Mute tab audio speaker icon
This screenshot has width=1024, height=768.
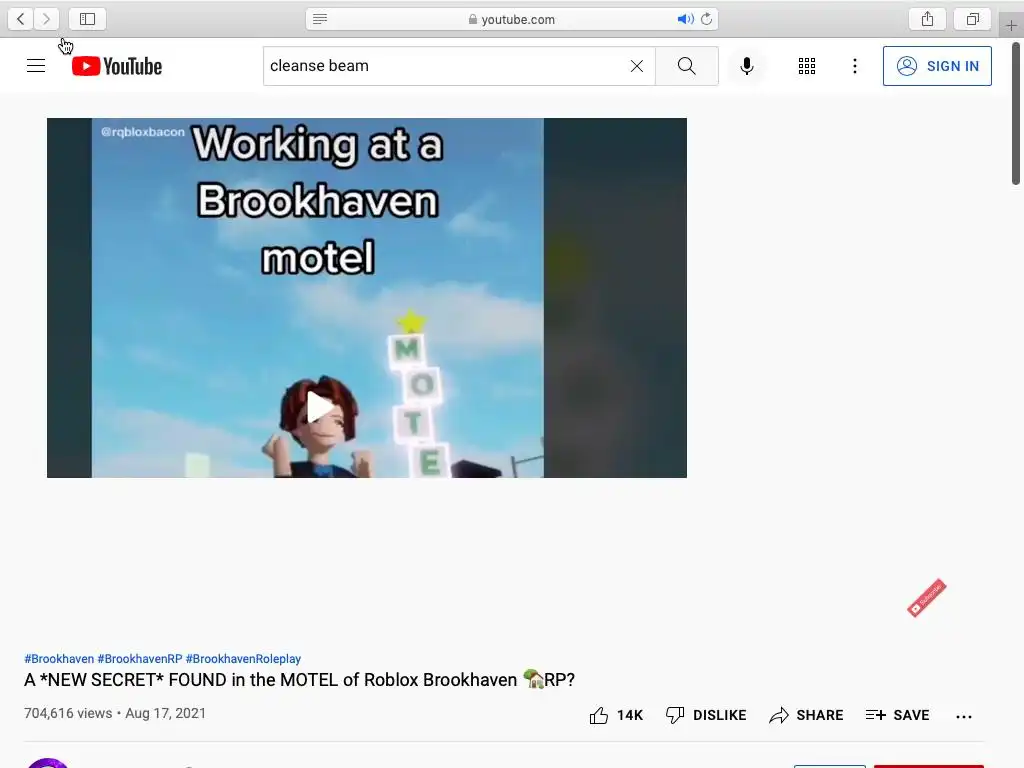[685, 19]
